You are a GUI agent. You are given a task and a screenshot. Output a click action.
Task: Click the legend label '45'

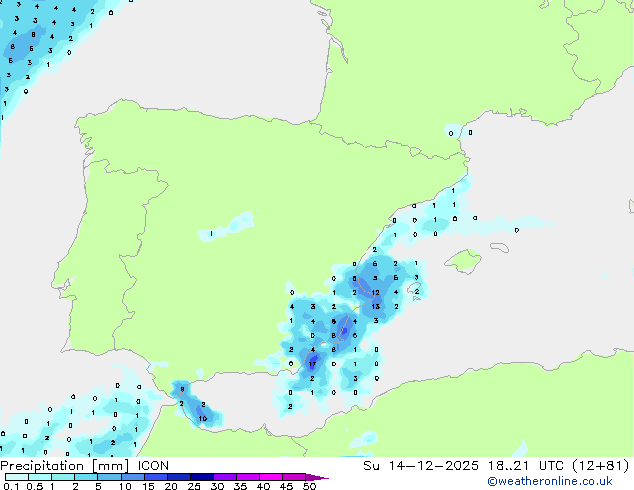pos(286,486)
